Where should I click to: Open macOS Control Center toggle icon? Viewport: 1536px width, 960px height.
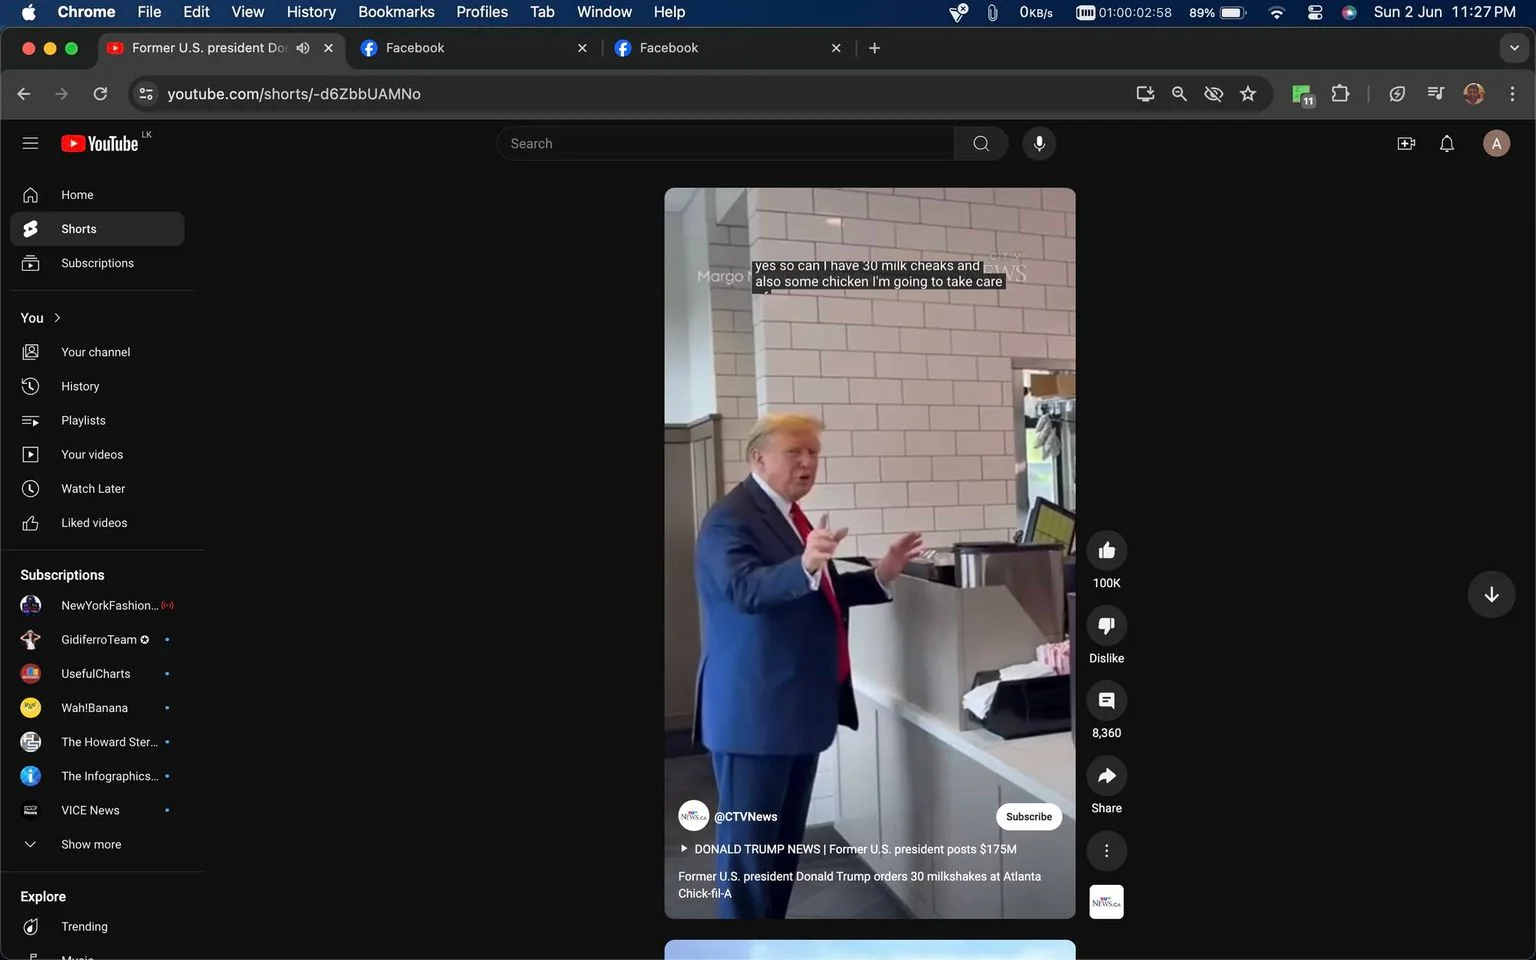pyautogui.click(x=1315, y=12)
